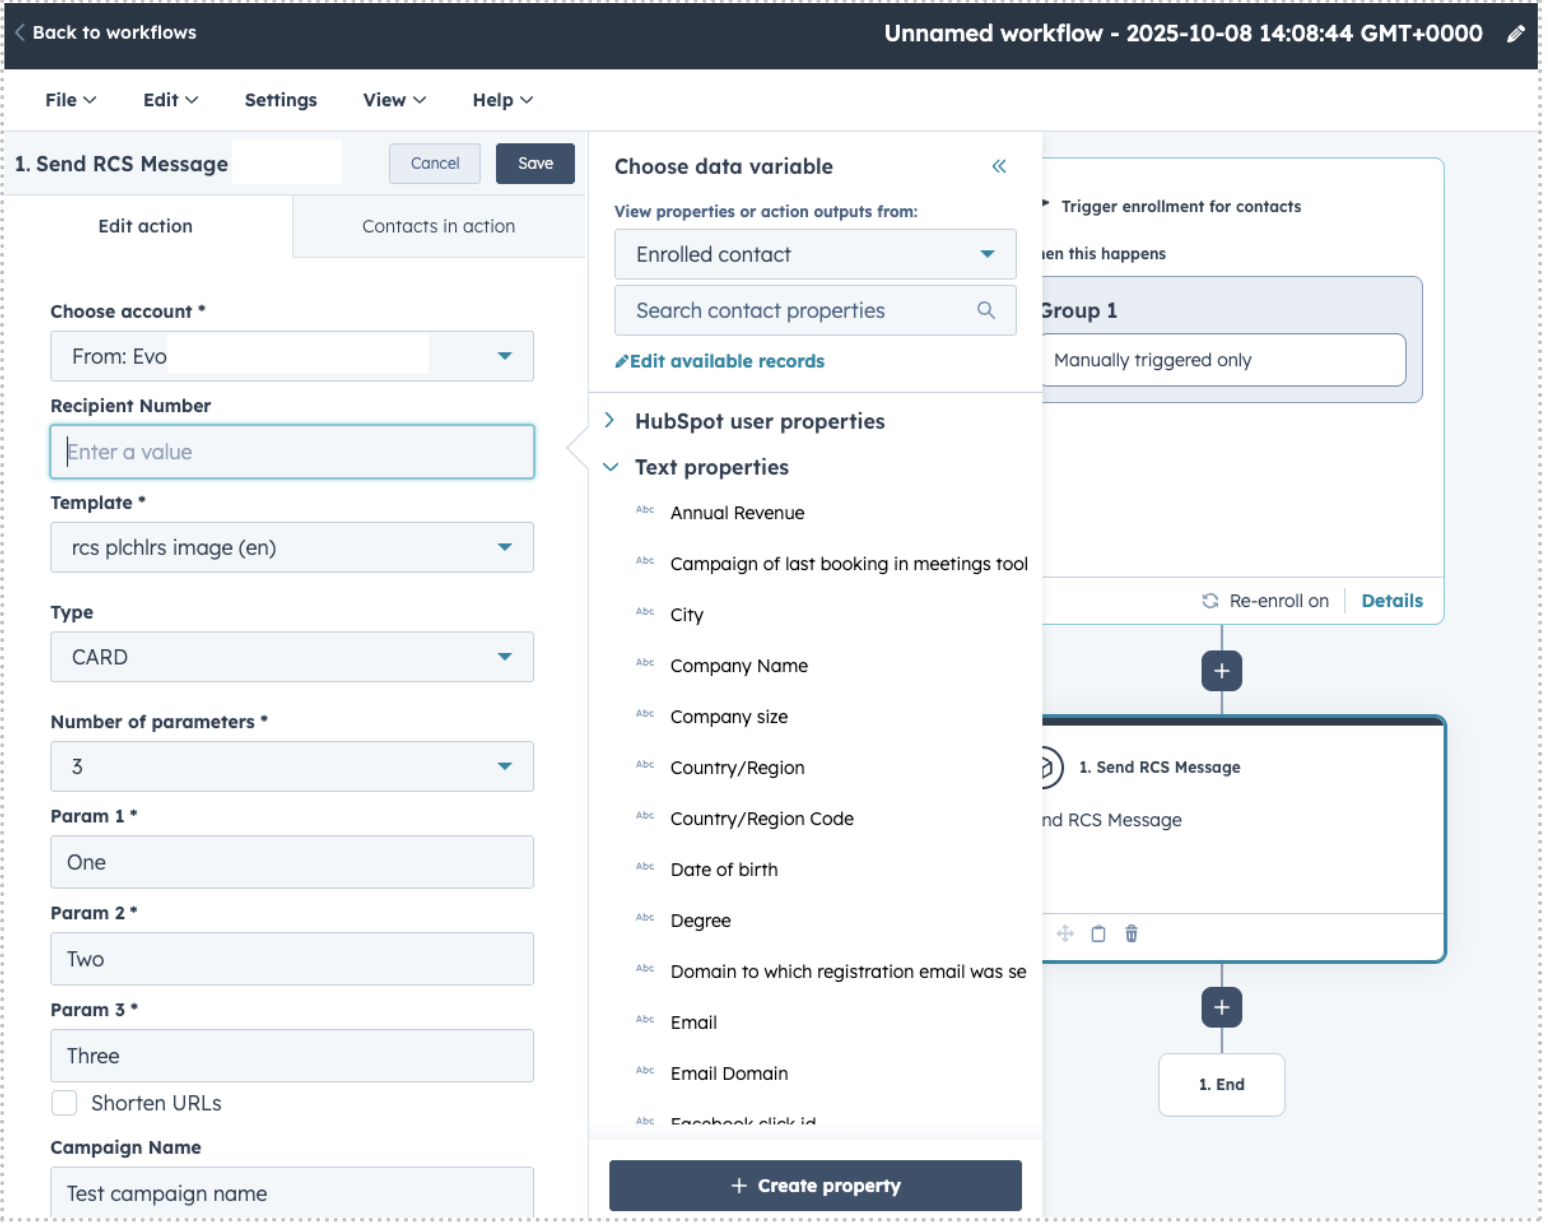Image resolution: width=1548 pixels, height=1230 pixels.
Task: Open the Enrolled contact dropdown
Action: (x=814, y=254)
